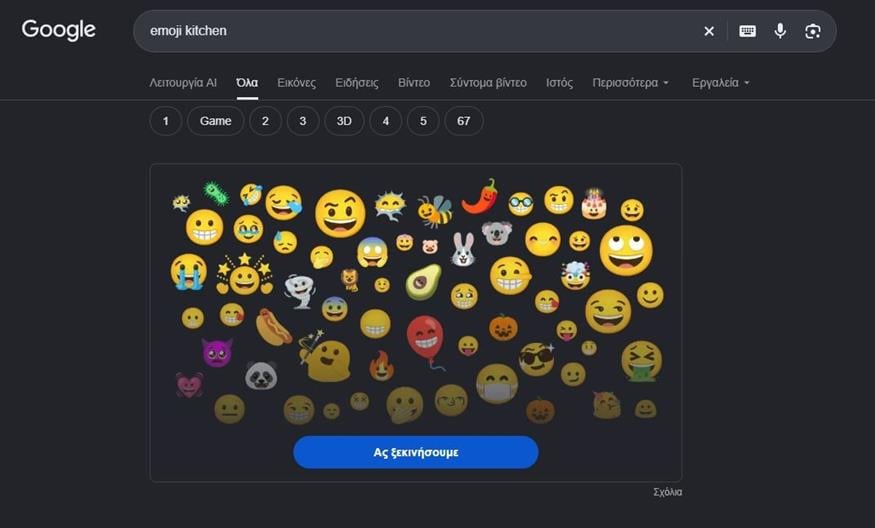Click the green microbe emoji
Viewport: 875px width, 528px height.
click(x=216, y=193)
